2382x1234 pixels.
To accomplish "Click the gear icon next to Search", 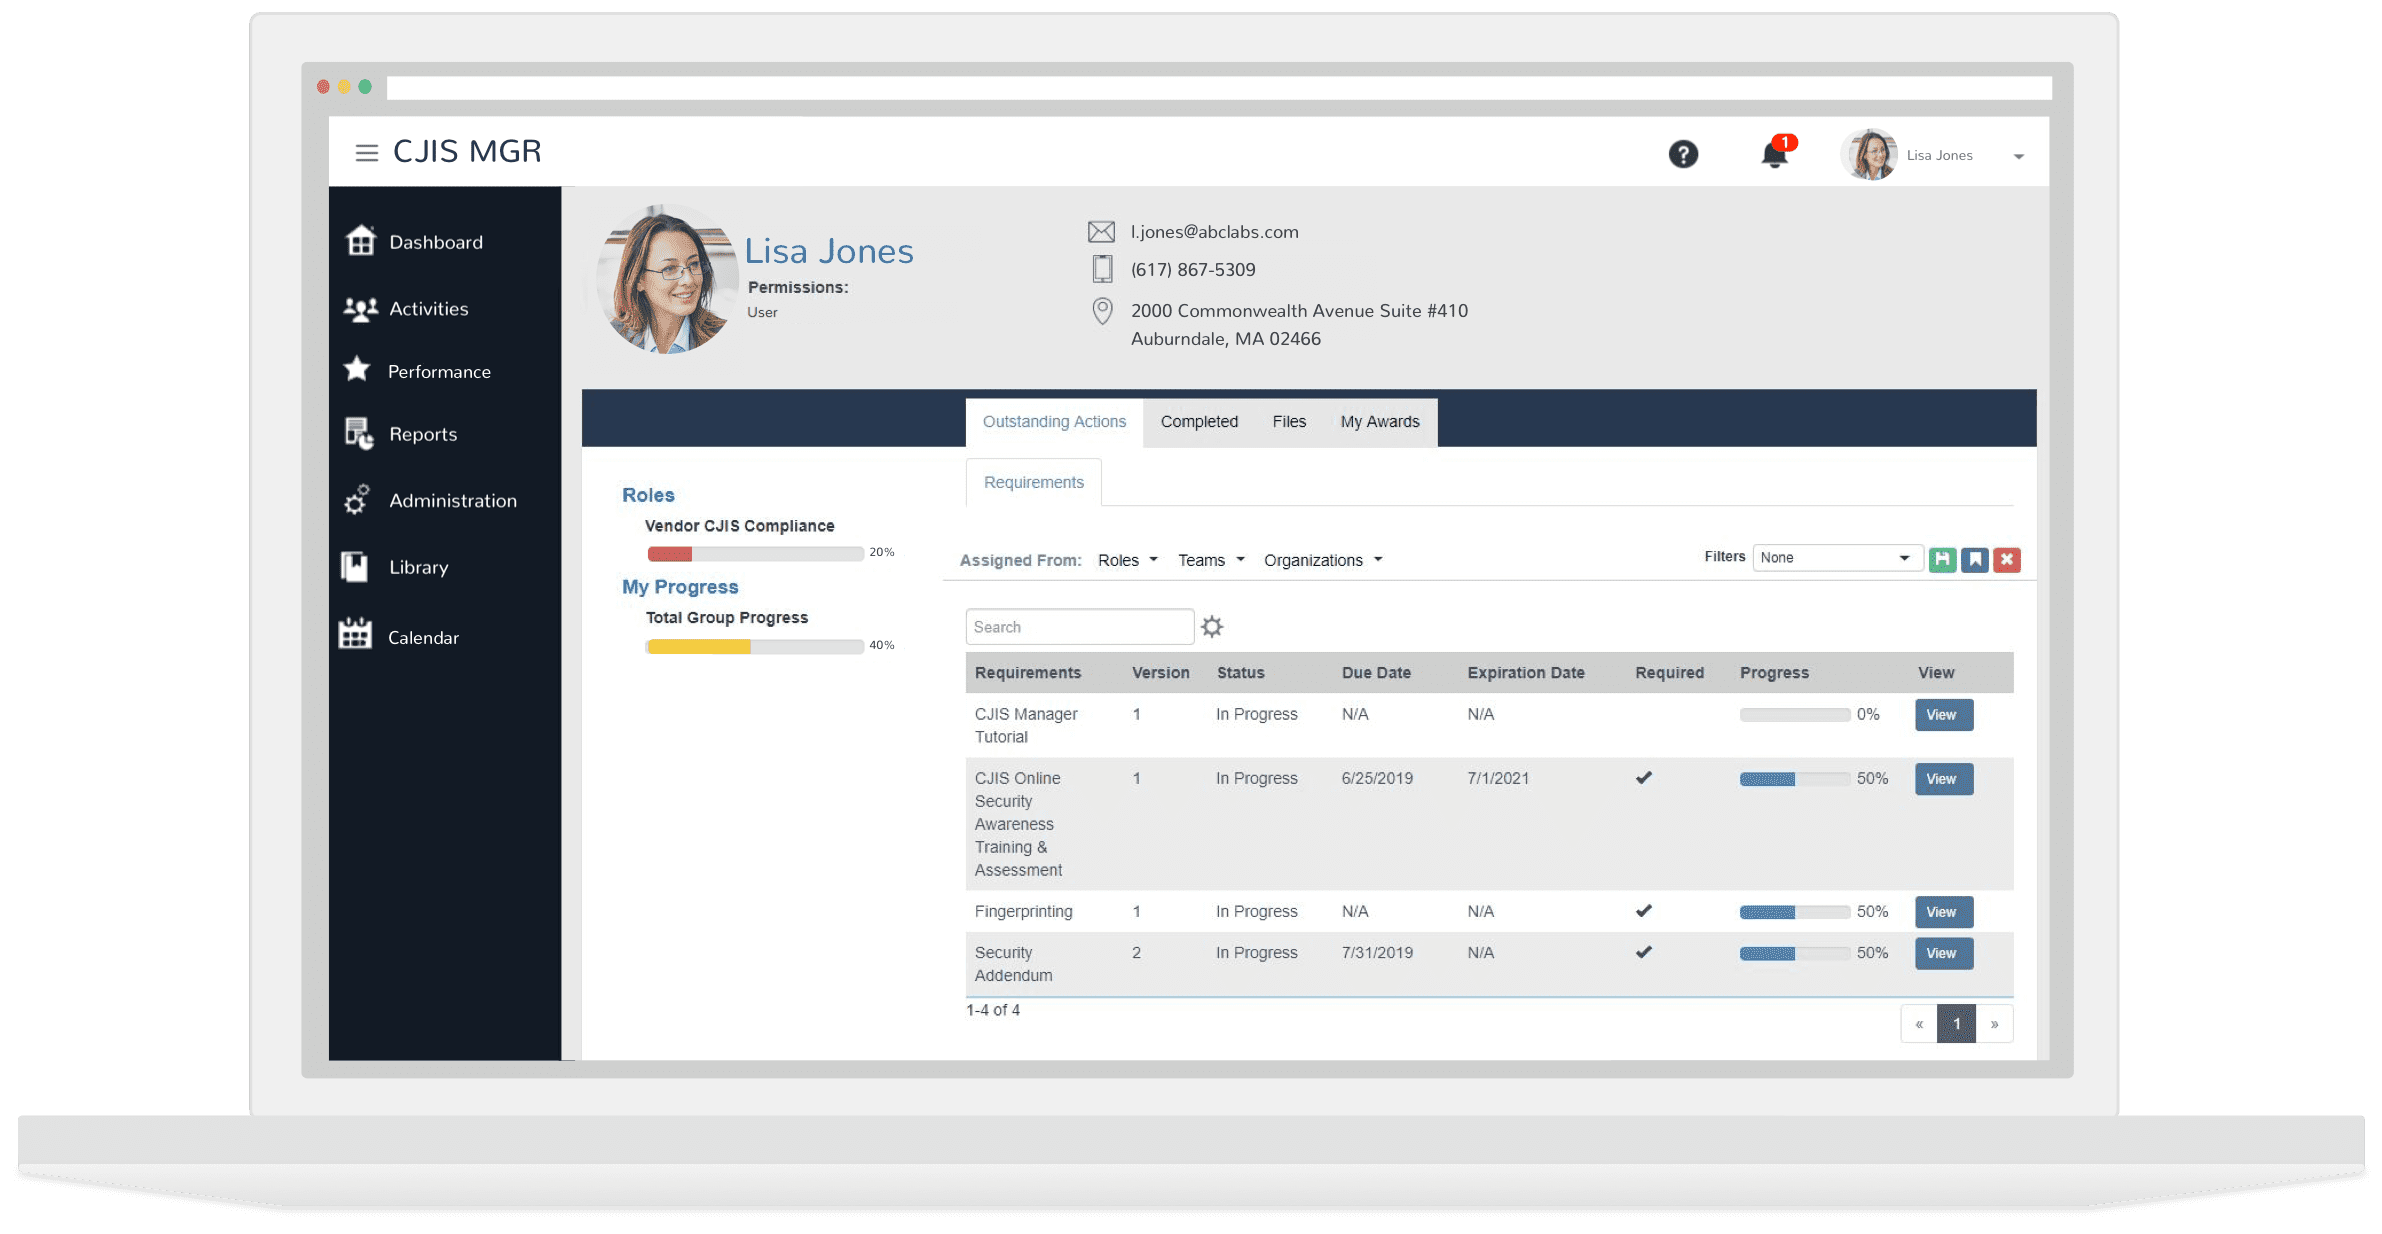I will click(1212, 627).
